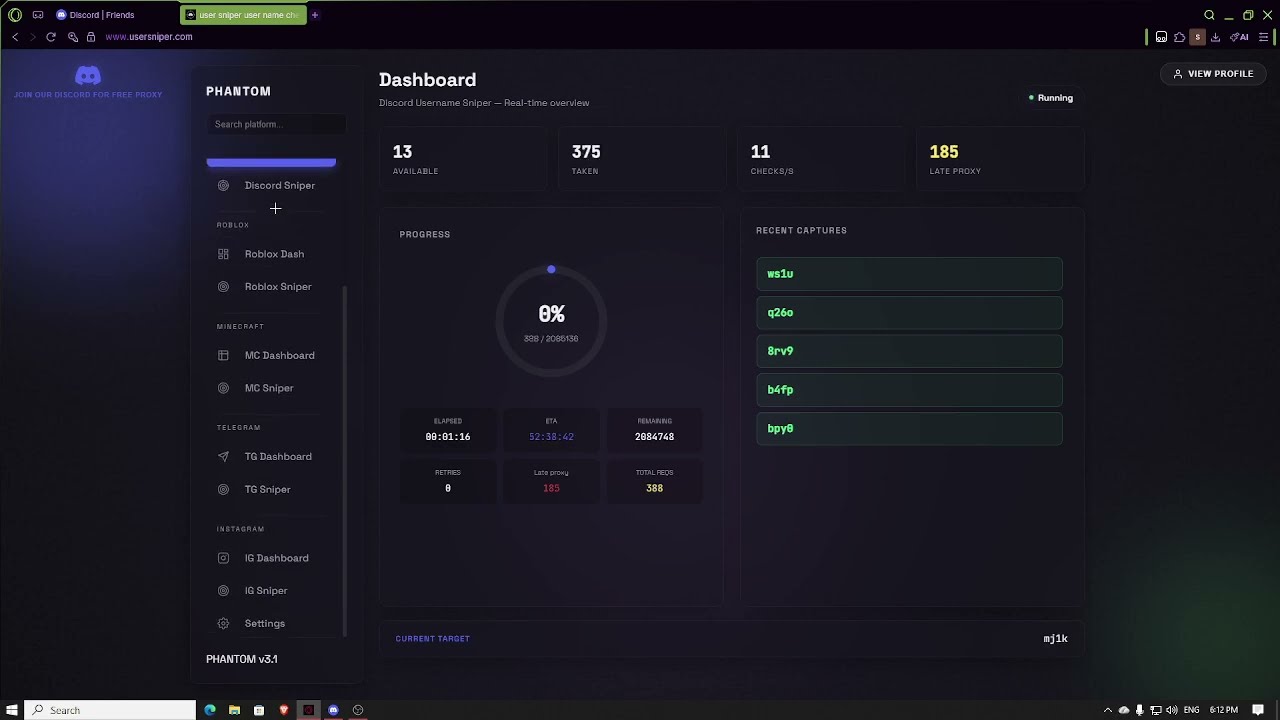Click the circular progress ring

(x=551, y=322)
